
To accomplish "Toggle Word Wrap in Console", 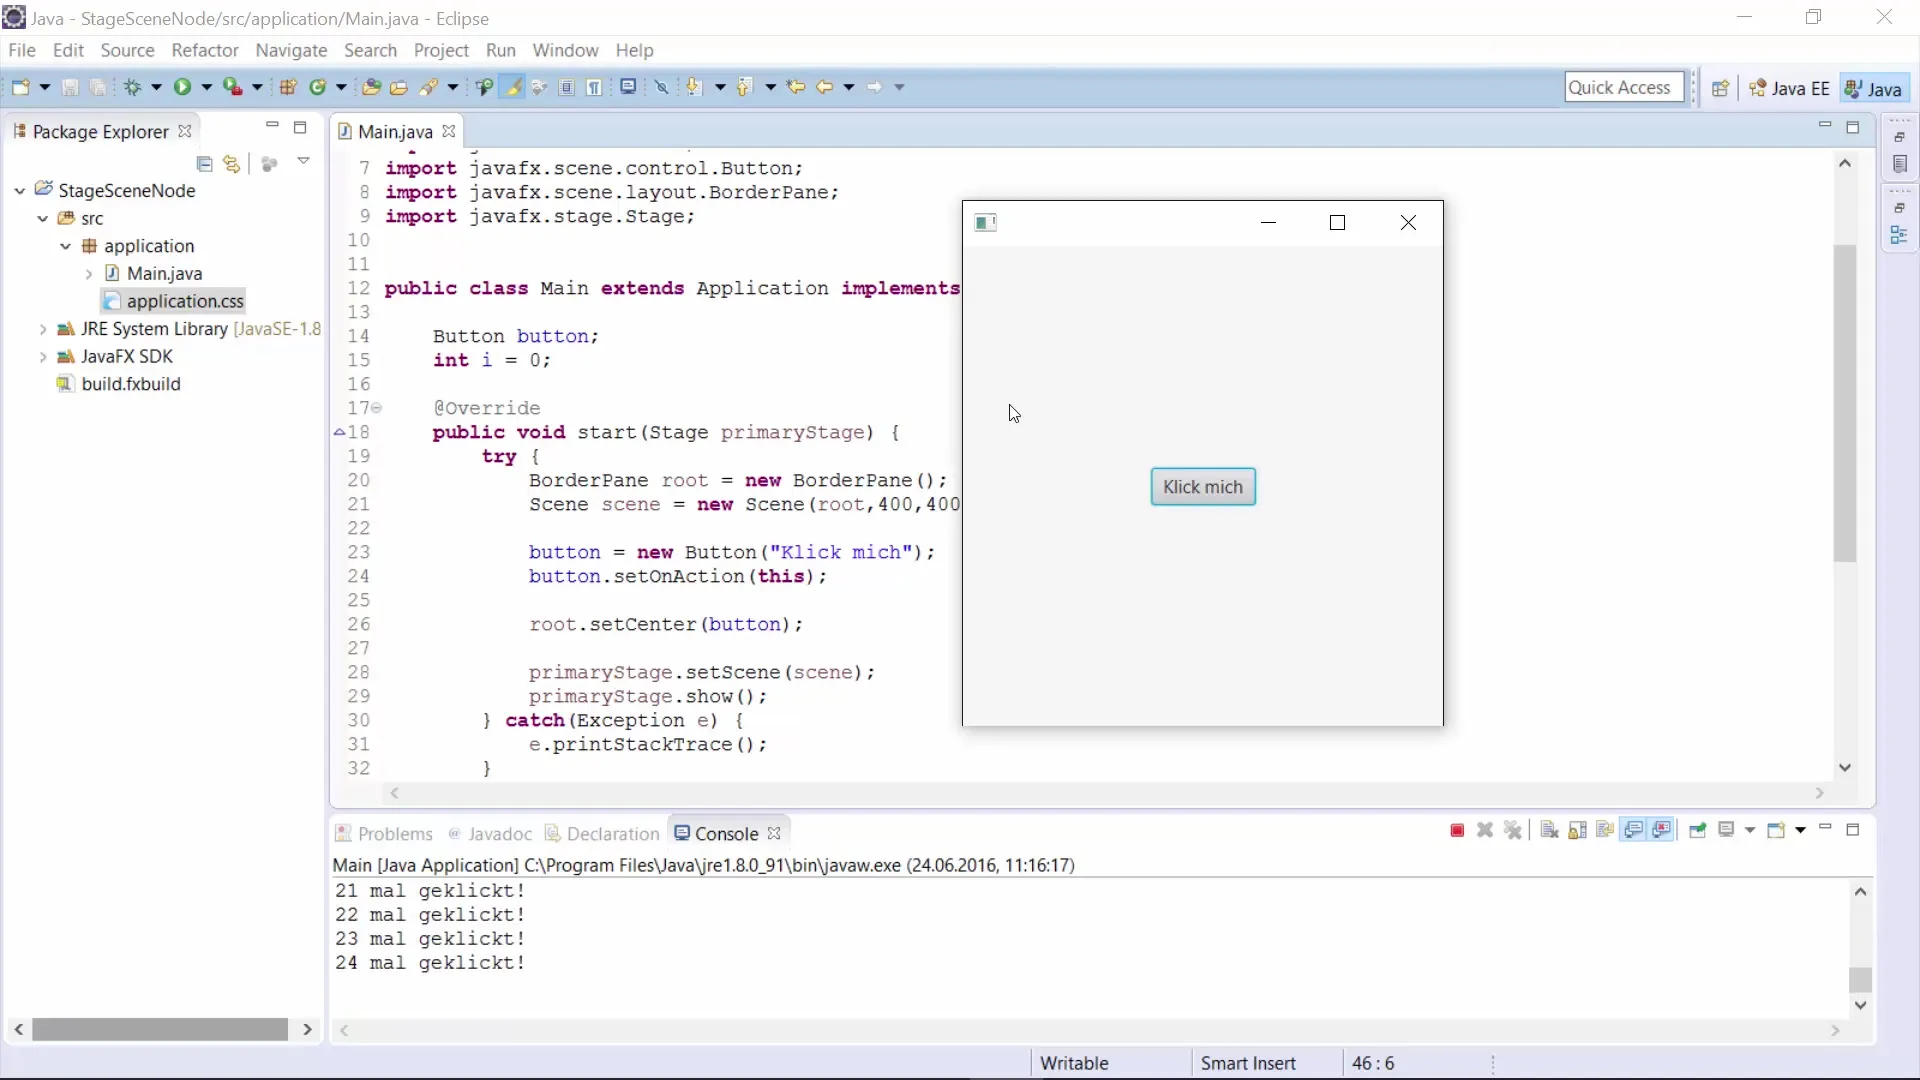I will point(1605,830).
